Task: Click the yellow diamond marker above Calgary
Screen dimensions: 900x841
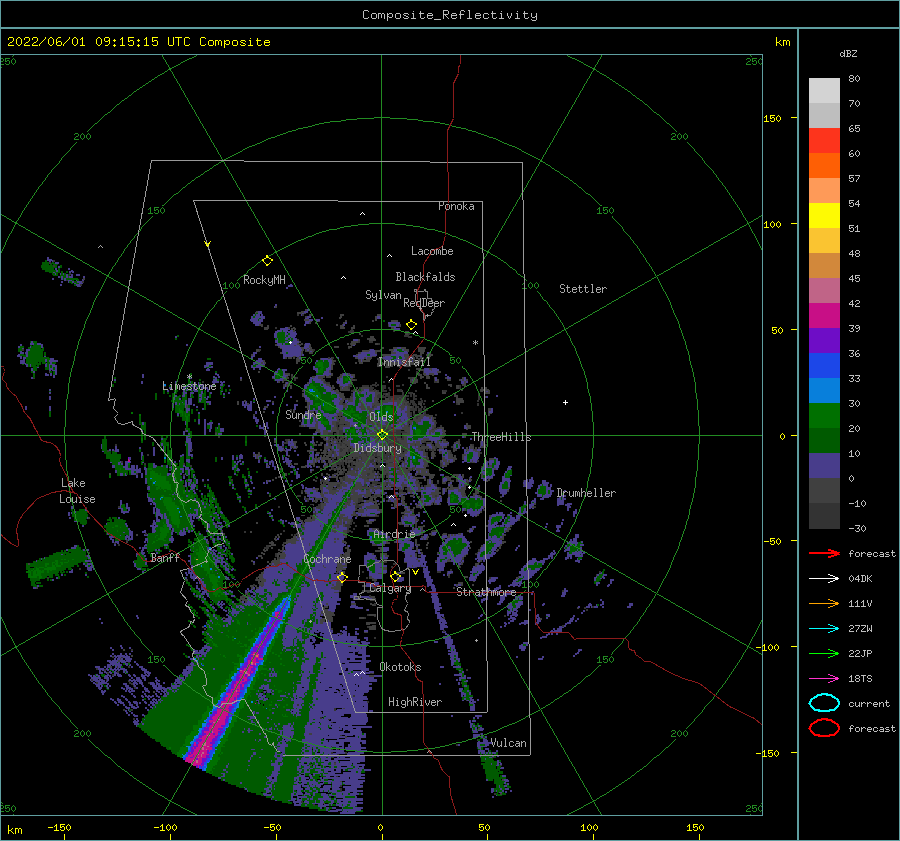Action: tap(395, 576)
